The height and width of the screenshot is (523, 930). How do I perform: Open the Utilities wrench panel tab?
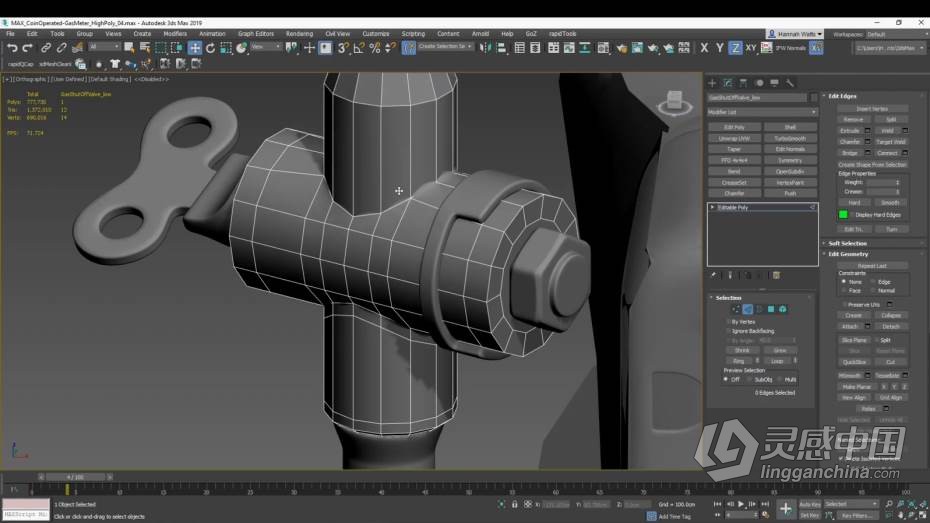pos(790,83)
